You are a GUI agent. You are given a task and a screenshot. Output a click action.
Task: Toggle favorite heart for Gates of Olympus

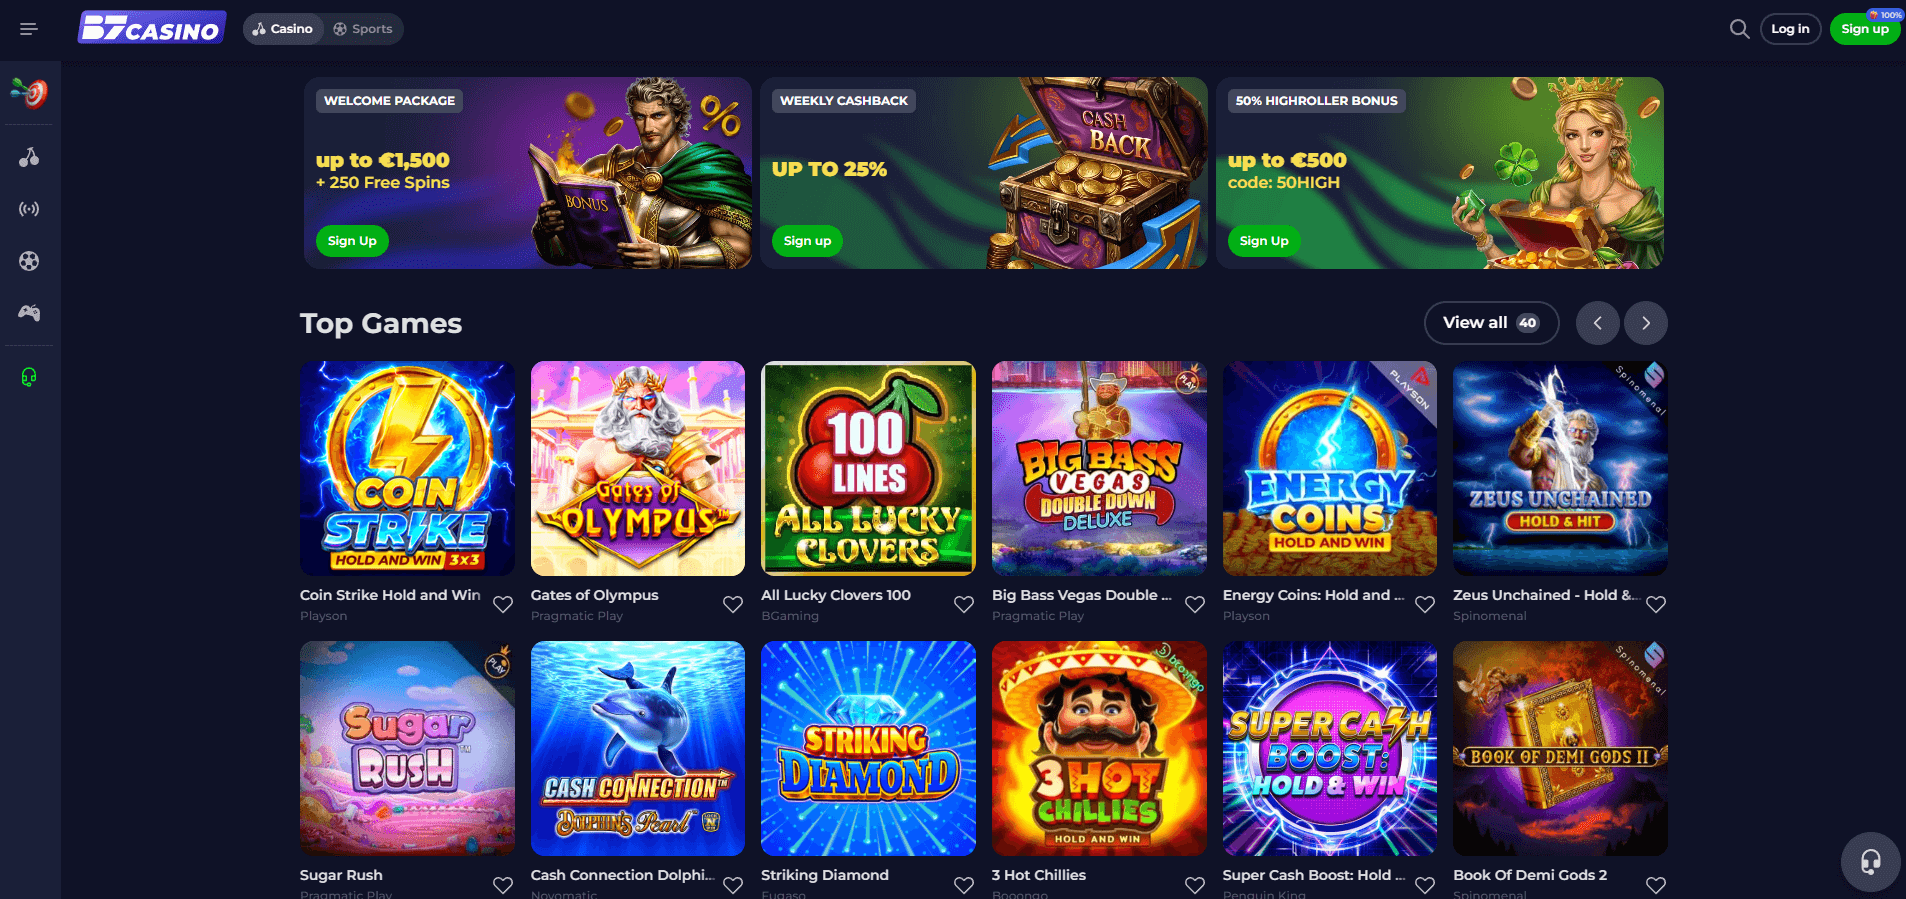(x=733, y=604)
